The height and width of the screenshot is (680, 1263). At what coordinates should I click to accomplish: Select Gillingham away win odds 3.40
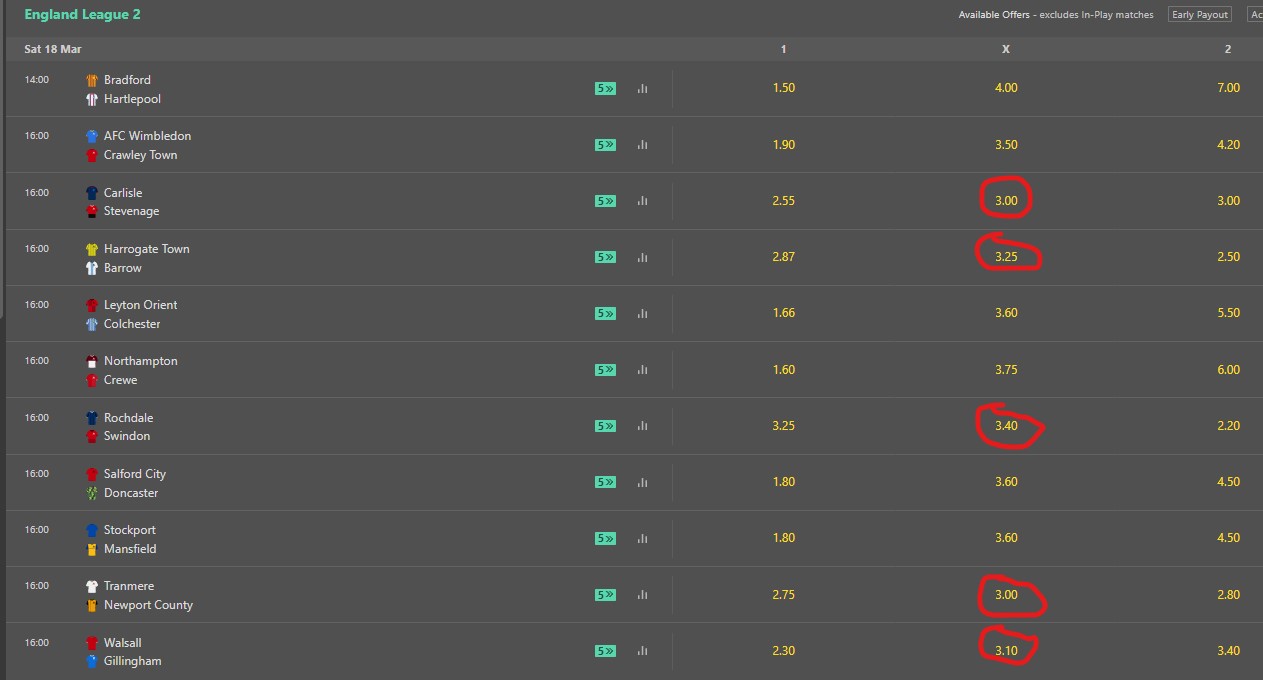[x=1228, y=651]
